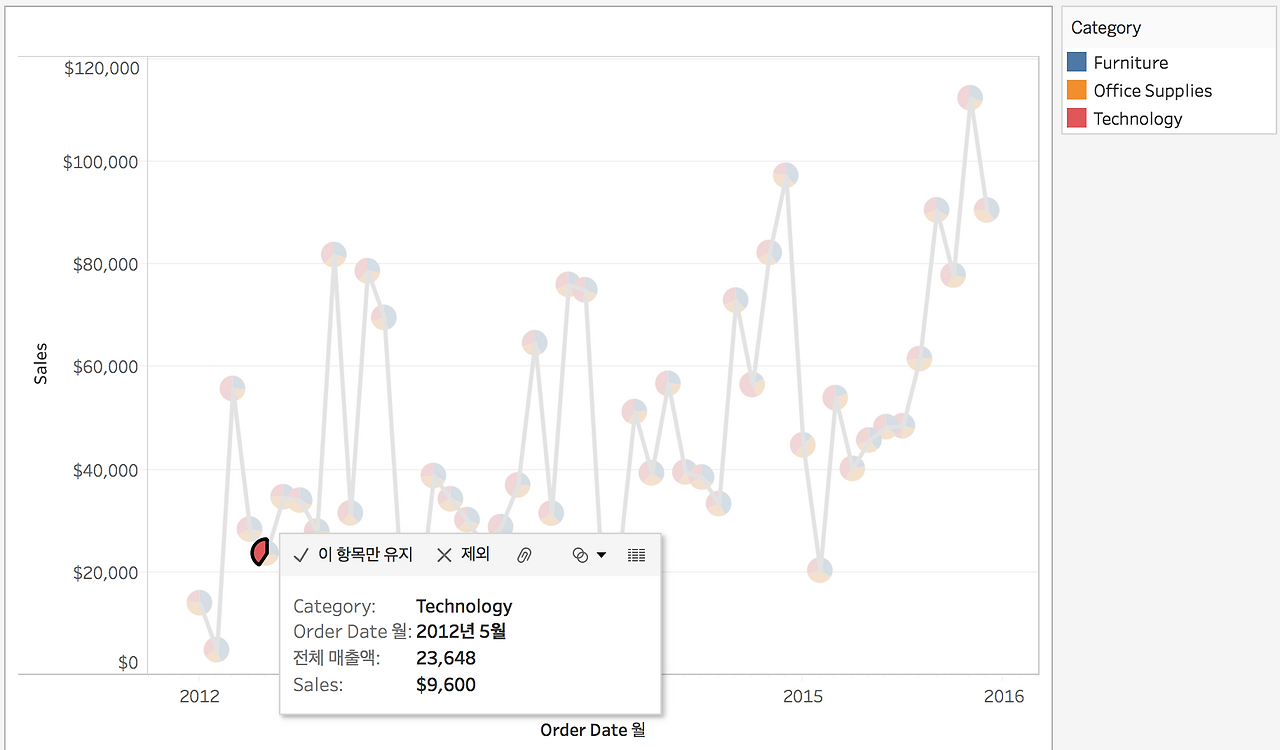The height and width of the screenshot is (750, 1280).
Task: Highlight Office Supplies label in legend
Action: (1152, 90)
